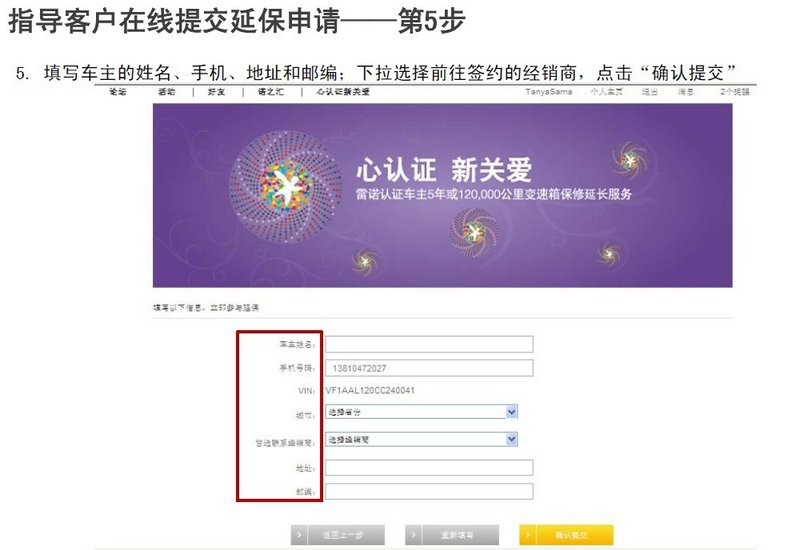Click the TanyaSama username link
Viewport: 800px width, 550px height.
pyautogui.click(x=549, y=92)
